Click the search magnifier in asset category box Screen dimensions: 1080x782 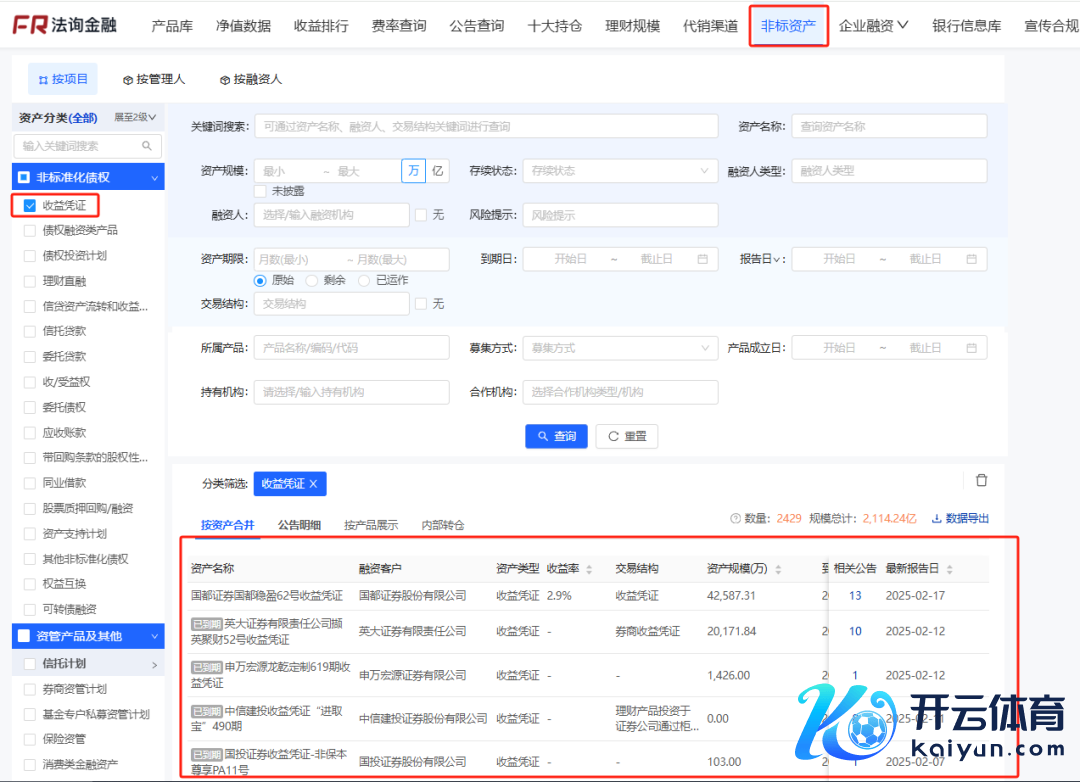pos(147,146)
